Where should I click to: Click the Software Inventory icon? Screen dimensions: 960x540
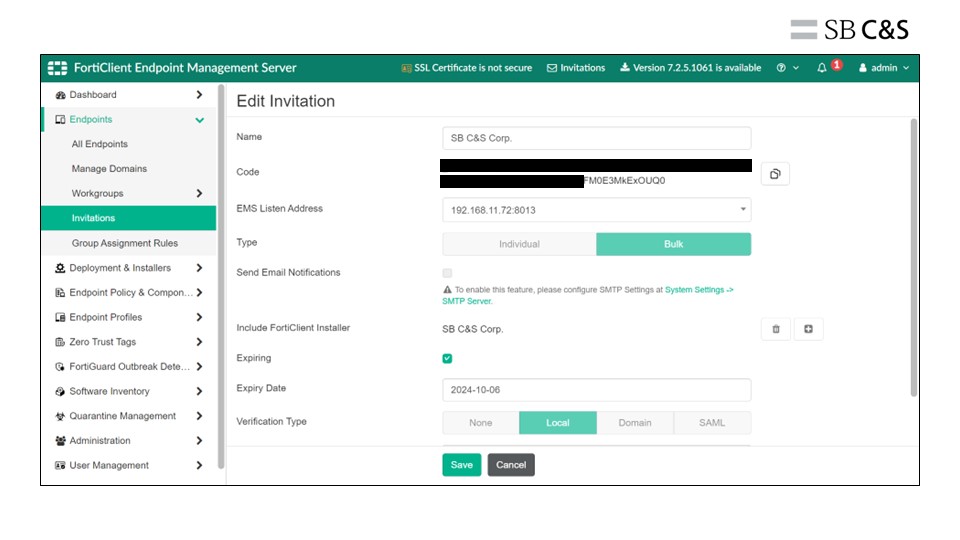(x=60, y=391)
